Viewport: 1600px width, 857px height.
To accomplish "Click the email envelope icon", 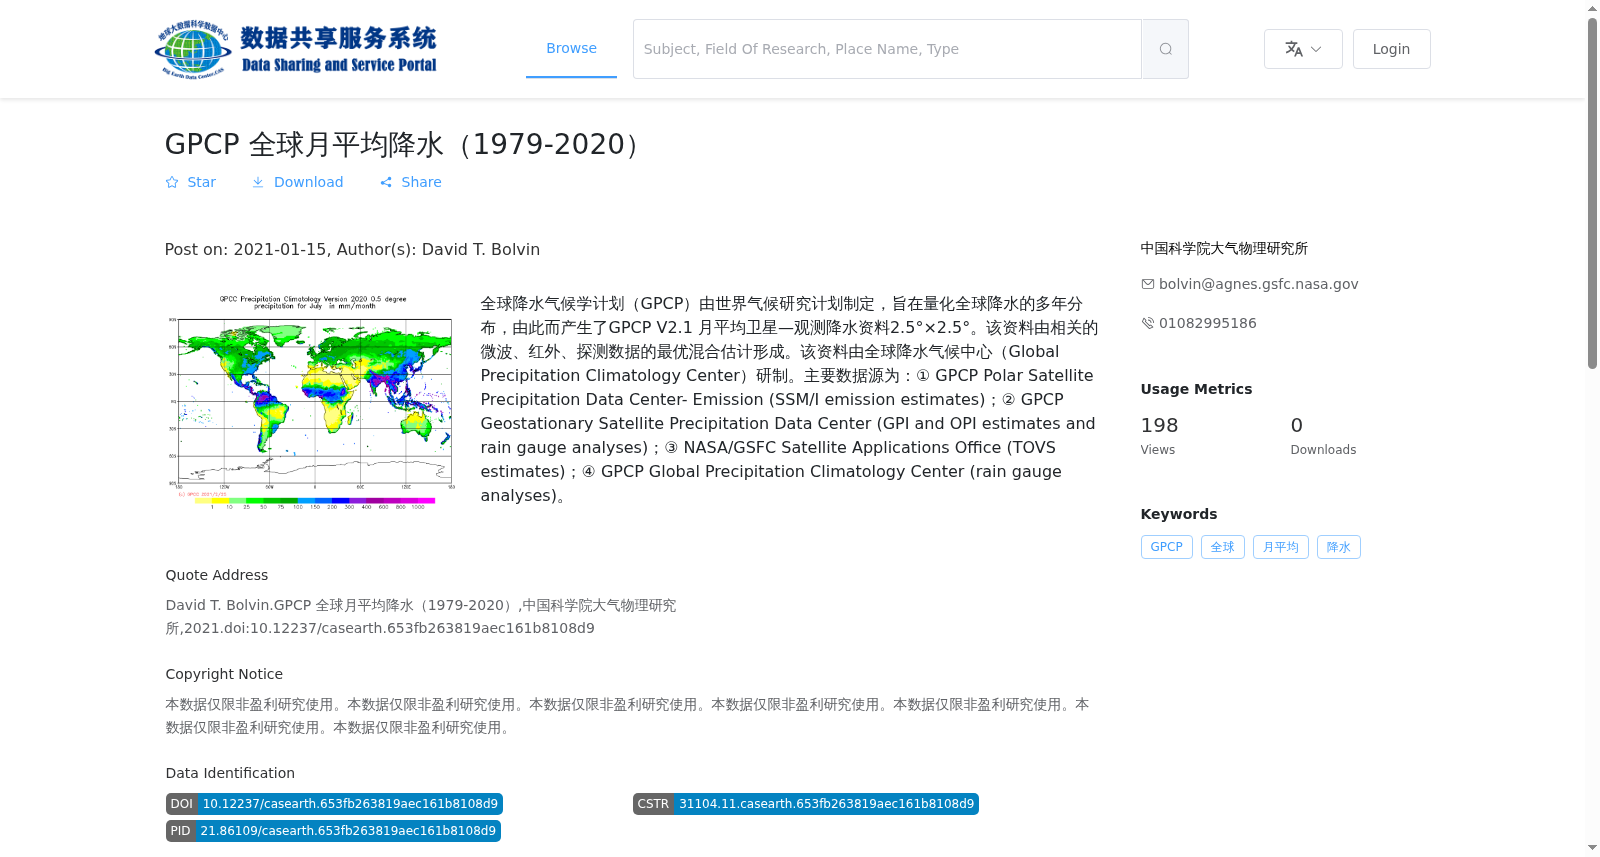I will pos(1148,284).
